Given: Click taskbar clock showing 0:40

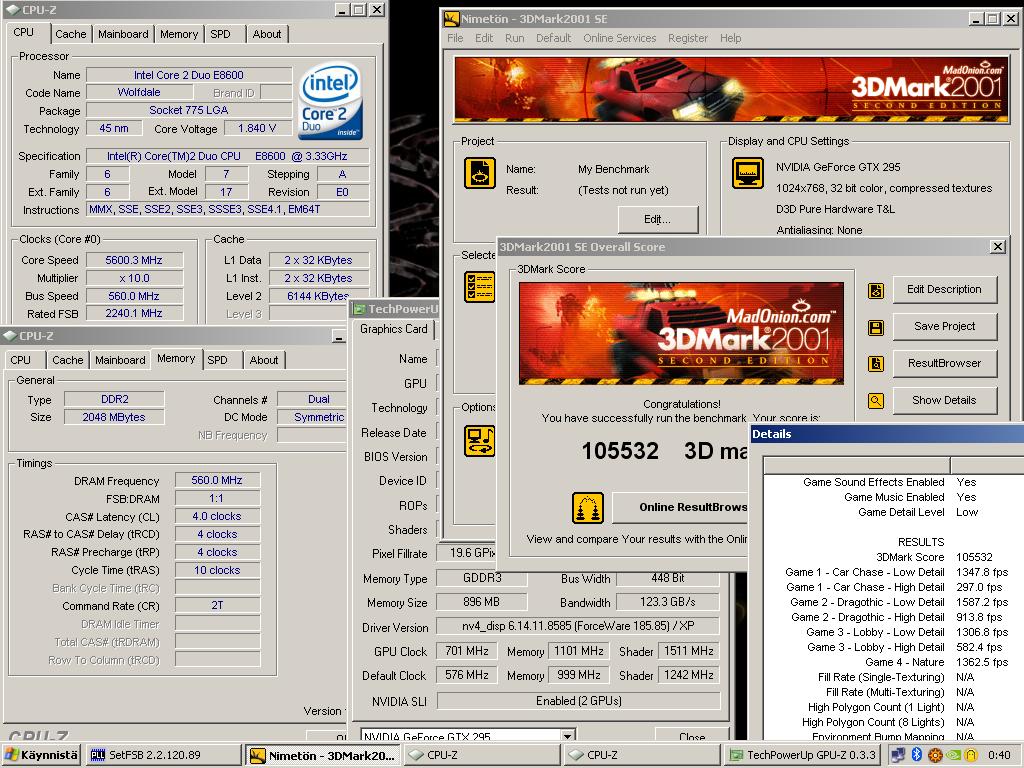Looking at the screenshot, I should pyautogui.click(x=999, y=754).
